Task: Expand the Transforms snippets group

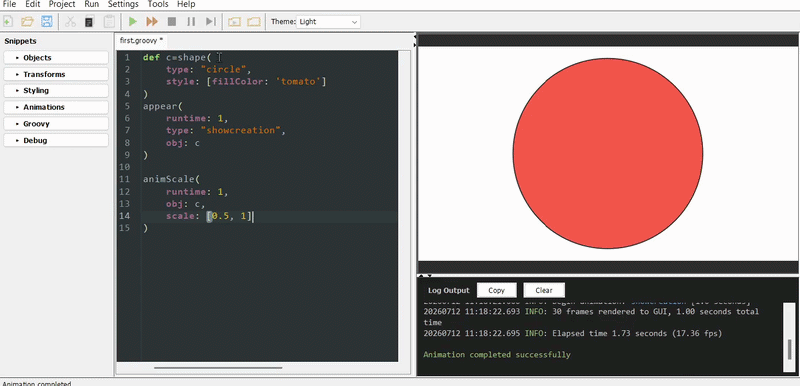Action: coord(56,74)
